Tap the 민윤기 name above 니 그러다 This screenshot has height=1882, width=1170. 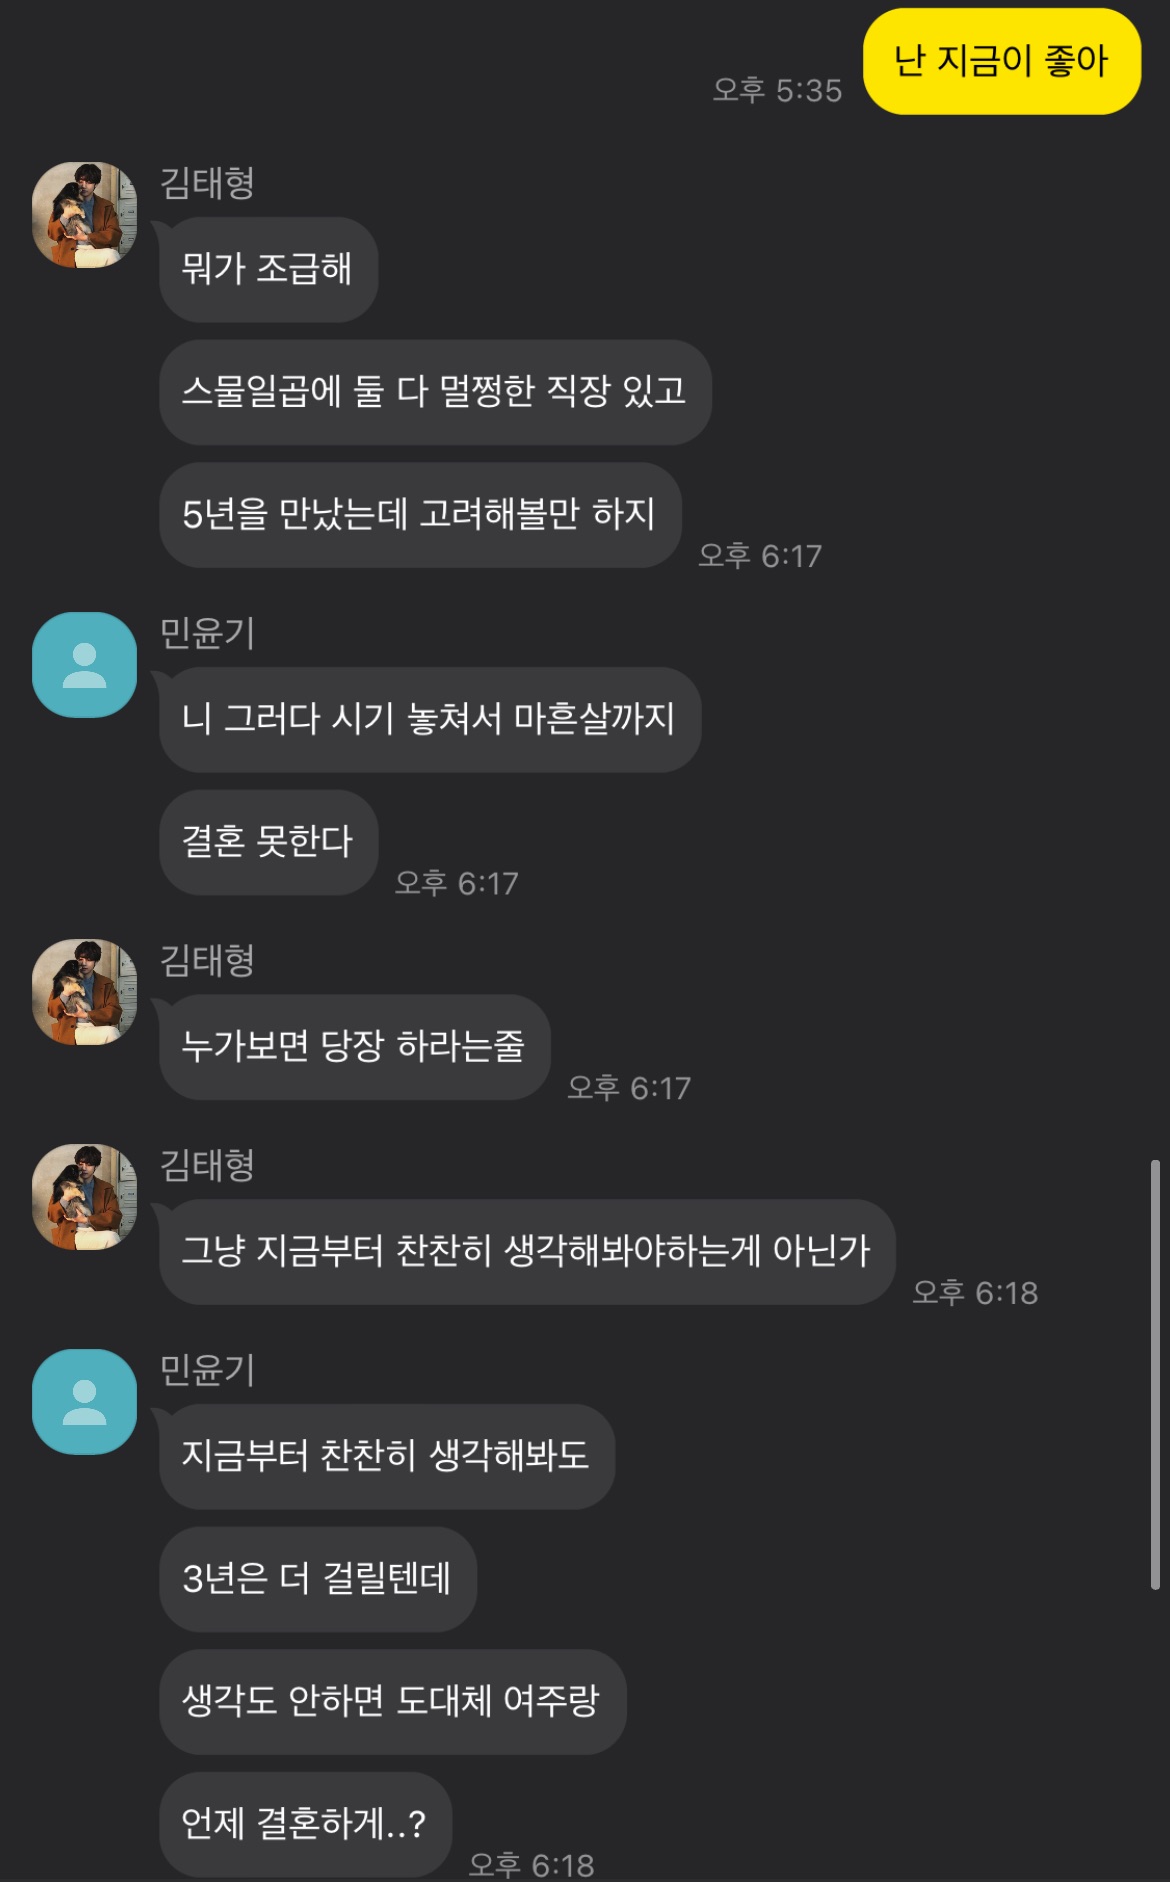pos(208,633)
